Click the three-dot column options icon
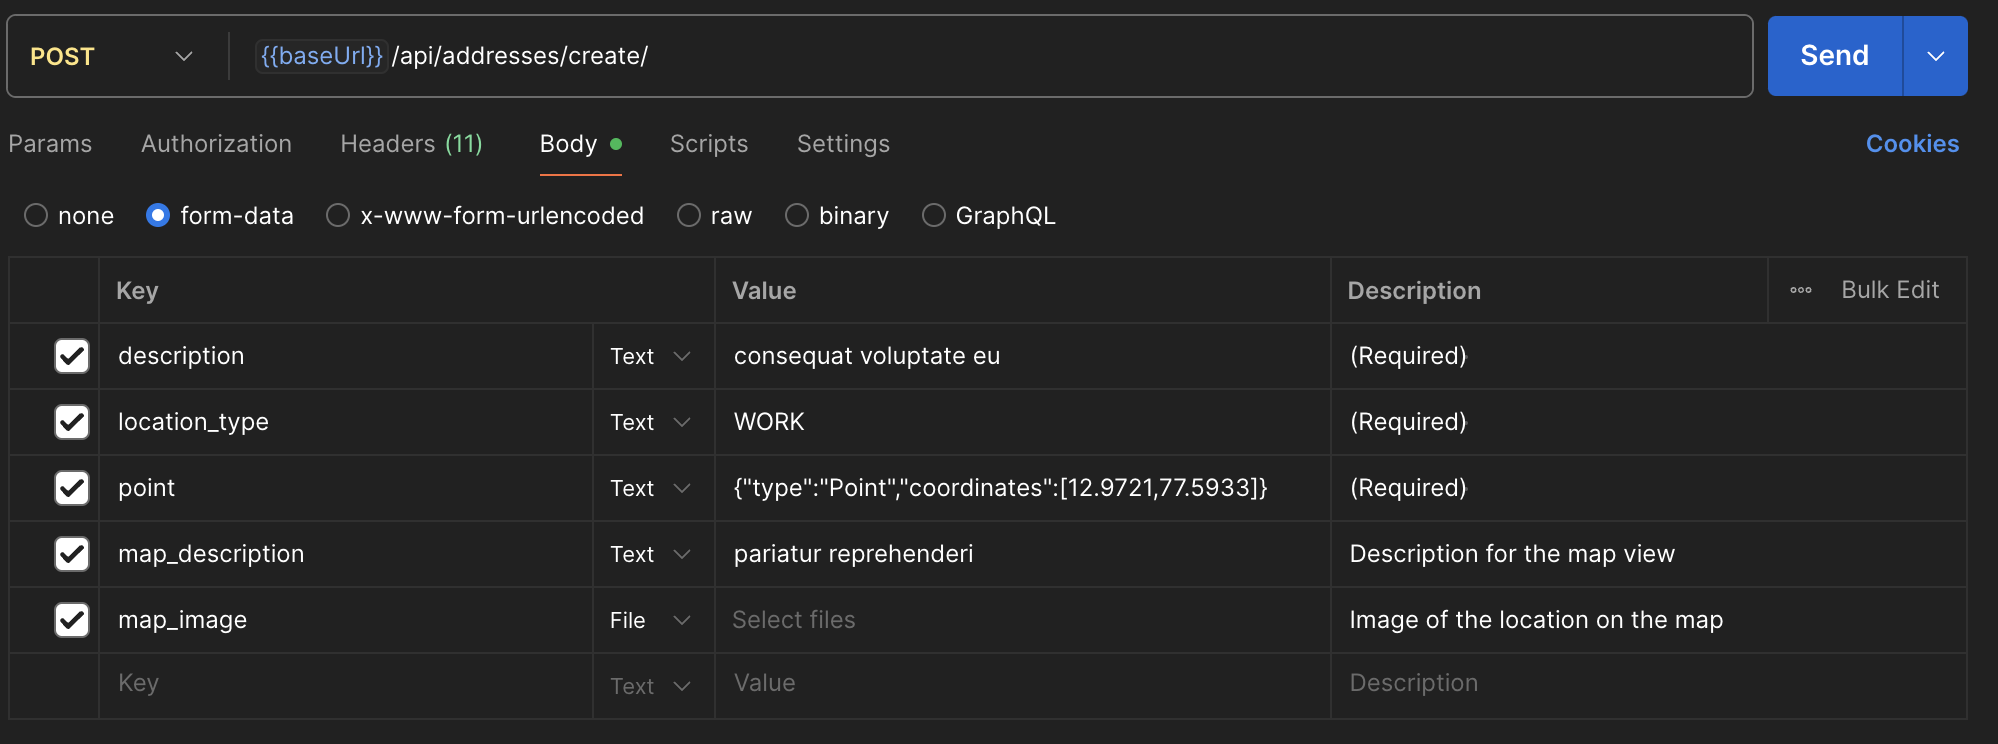This screenshot has width=1998, height=744. pos(1800,290)
